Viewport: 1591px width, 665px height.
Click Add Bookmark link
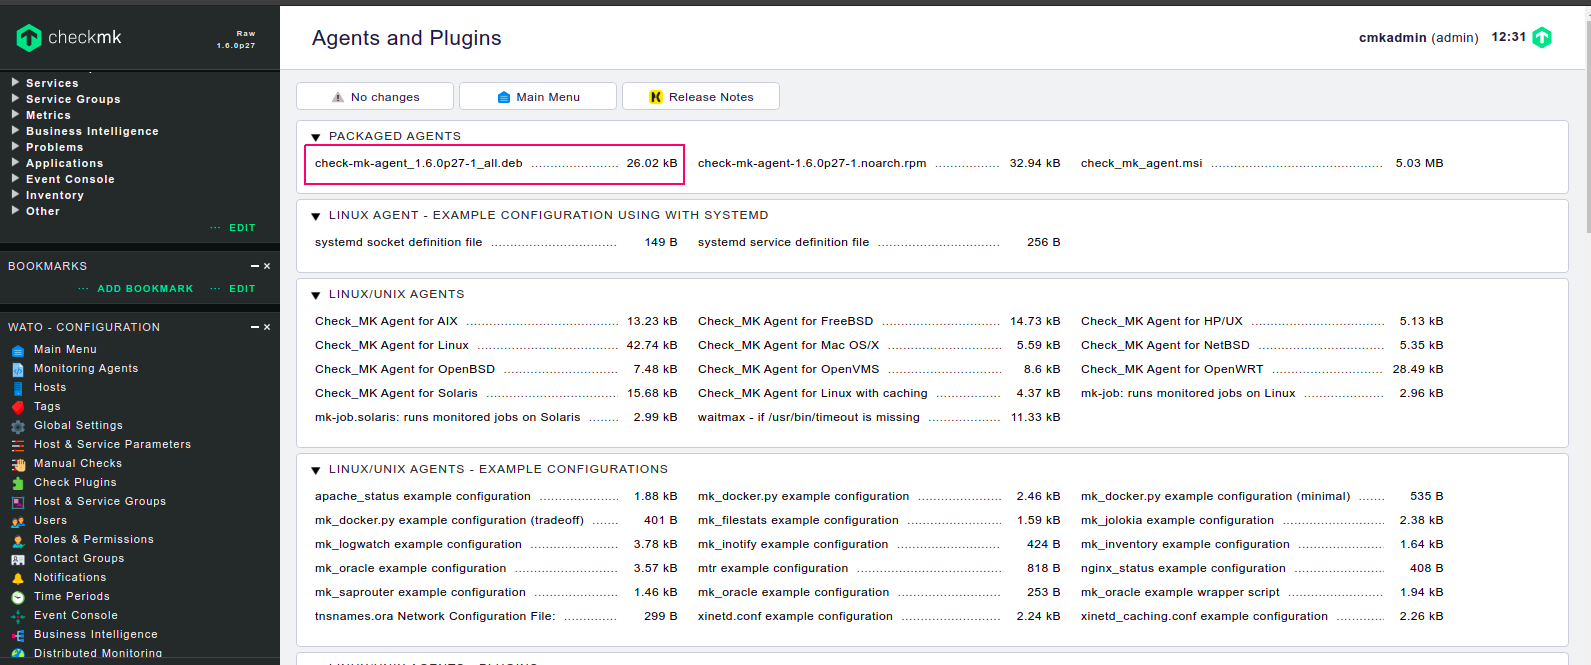click(145, 289)
